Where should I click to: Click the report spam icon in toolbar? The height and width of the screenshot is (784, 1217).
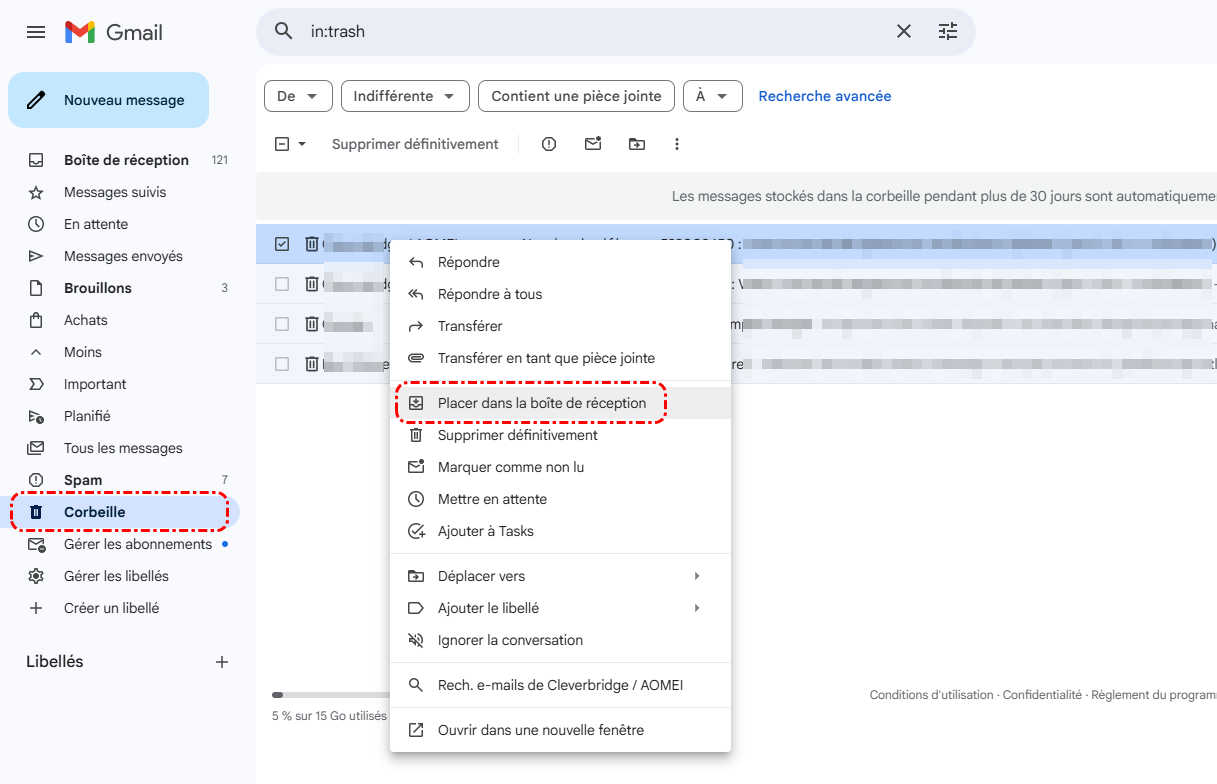549,144
